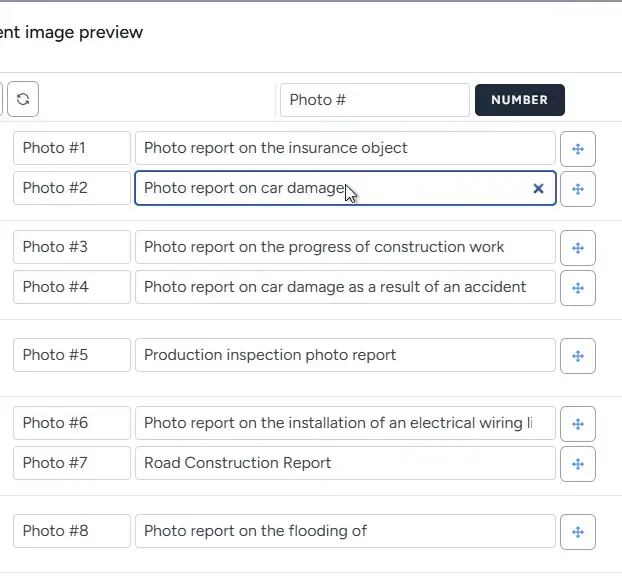Edit the Photo #3 label field

click(72, 247)
